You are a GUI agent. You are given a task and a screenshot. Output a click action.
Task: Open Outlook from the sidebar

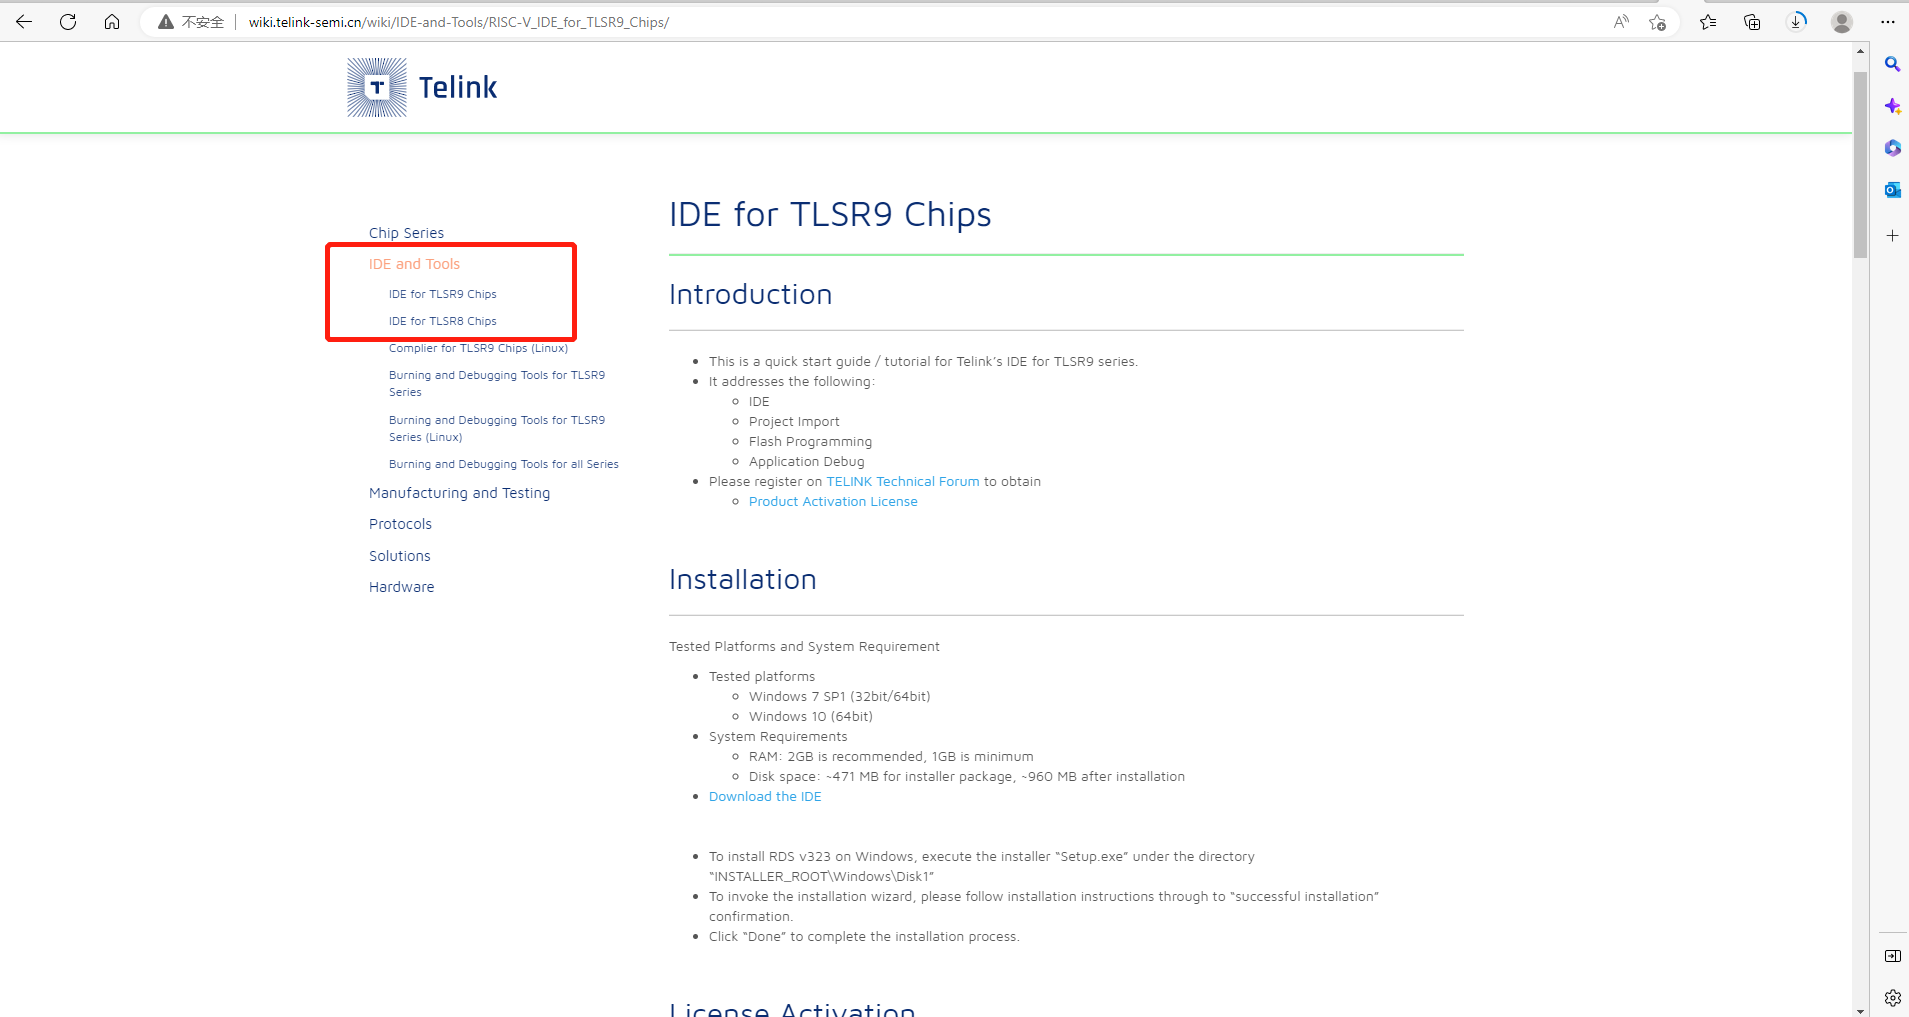1892,189
